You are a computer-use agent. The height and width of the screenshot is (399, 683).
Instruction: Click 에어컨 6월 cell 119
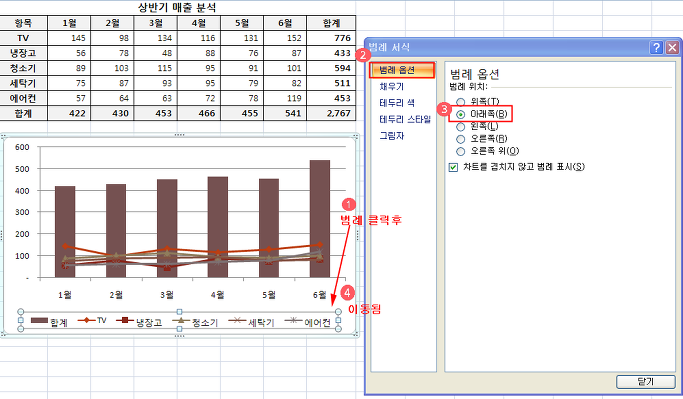[285, 98]
